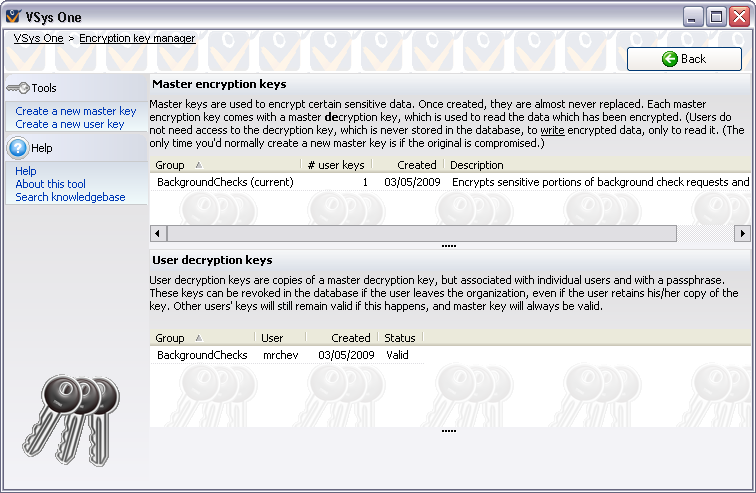
Task: Click the mrchev user cell
Action: click(281, 355)
